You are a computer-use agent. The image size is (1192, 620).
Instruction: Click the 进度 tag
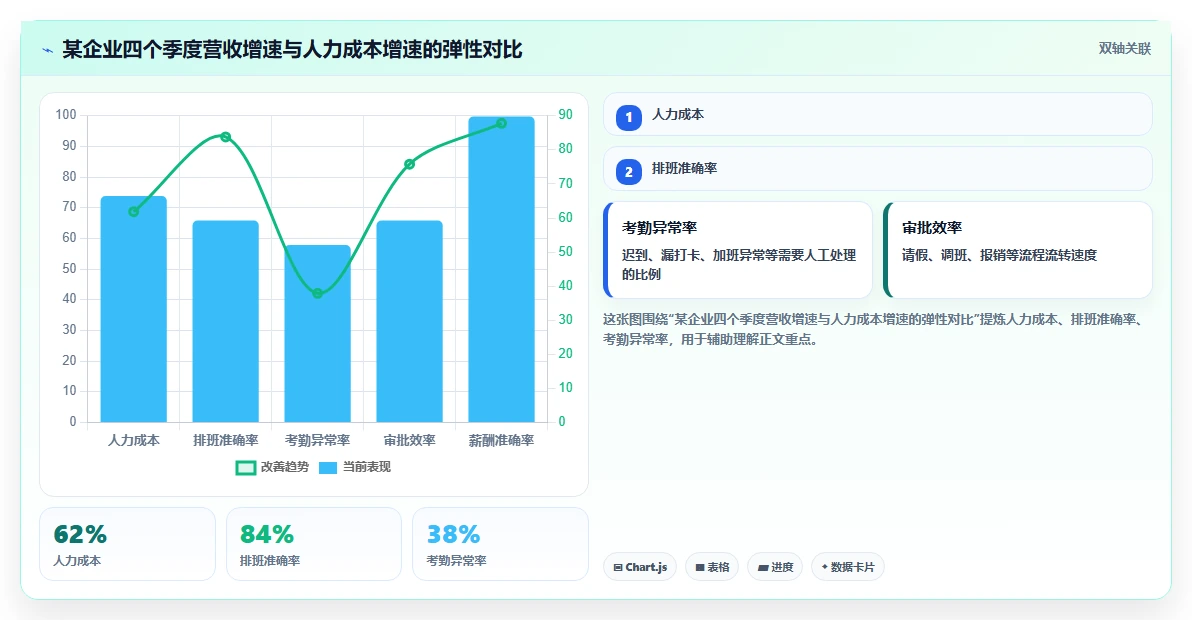tap(775, 567)
